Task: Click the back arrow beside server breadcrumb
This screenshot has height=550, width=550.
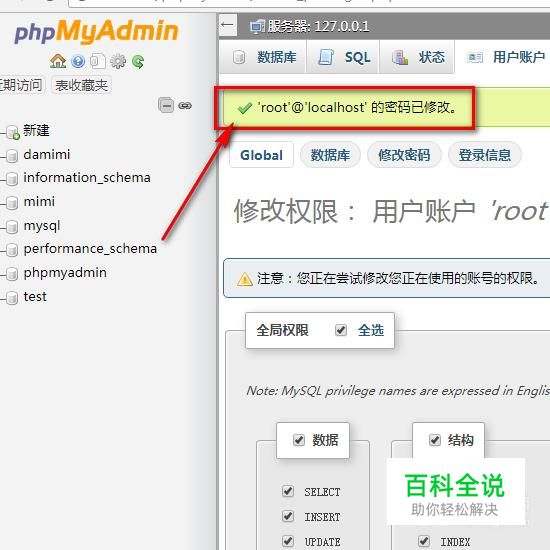Action: 228,25
